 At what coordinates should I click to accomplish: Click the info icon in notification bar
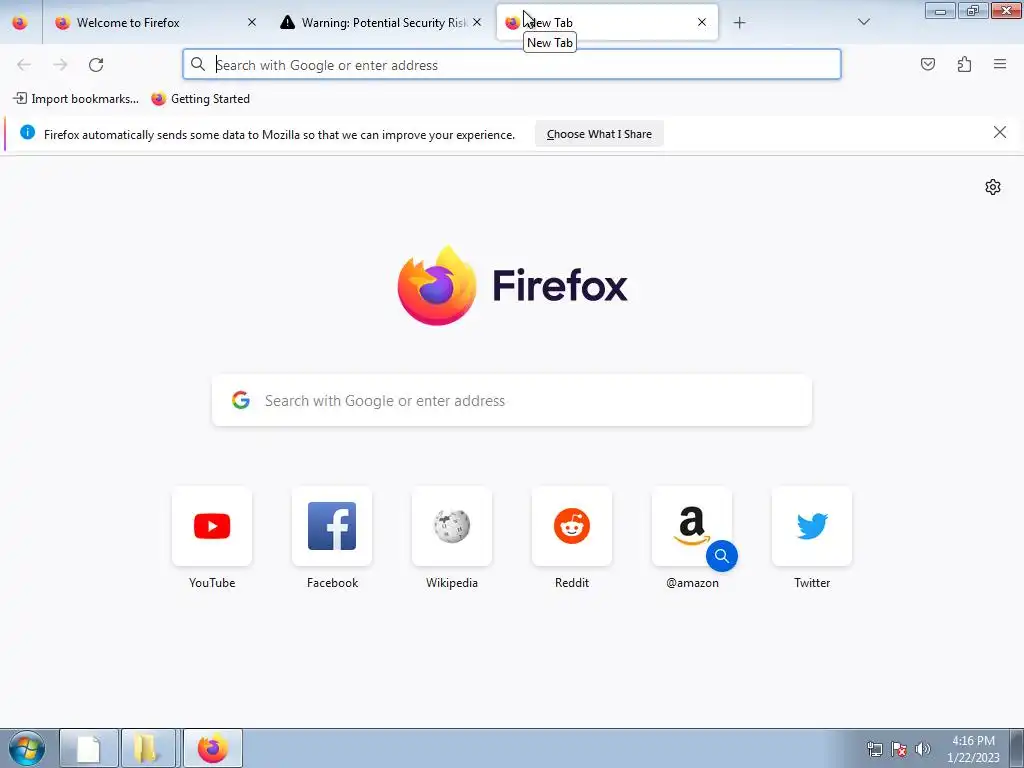point(27,132)
